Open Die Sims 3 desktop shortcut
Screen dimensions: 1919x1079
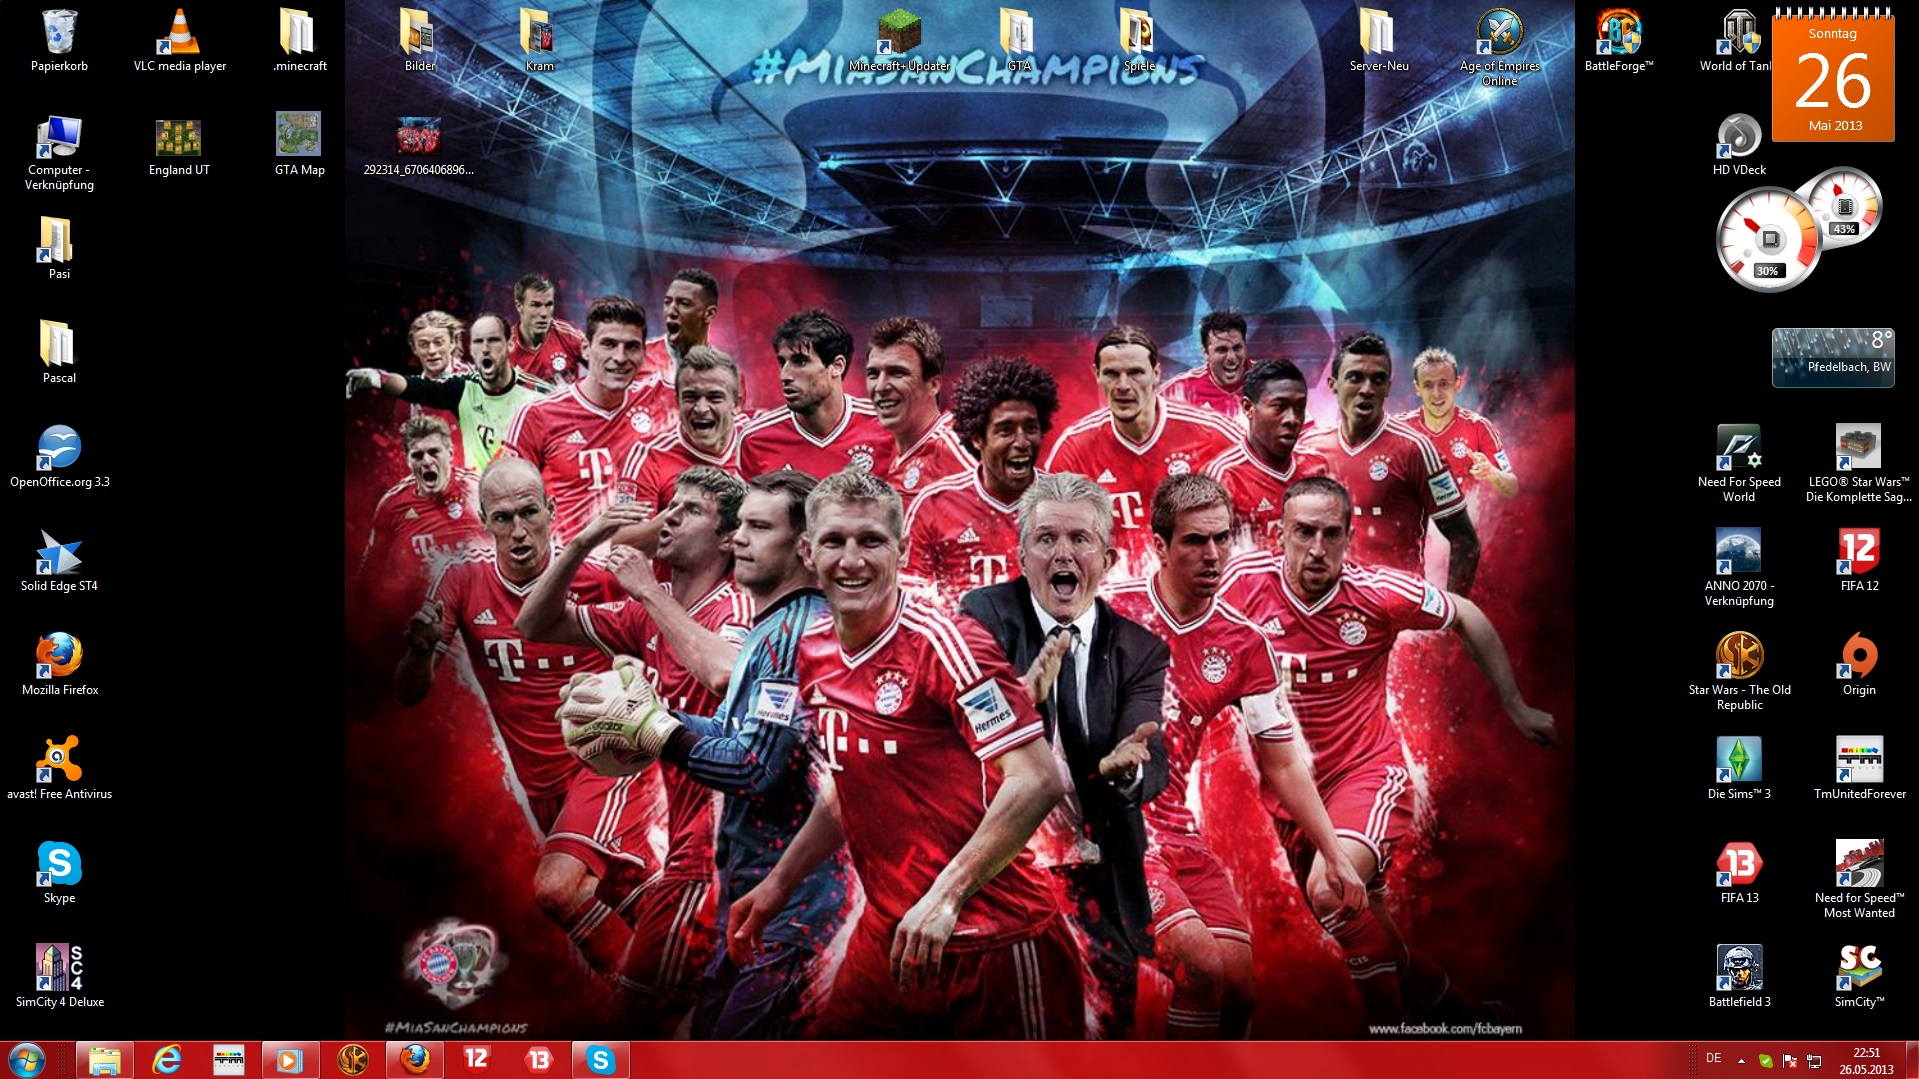point(1739,760)
